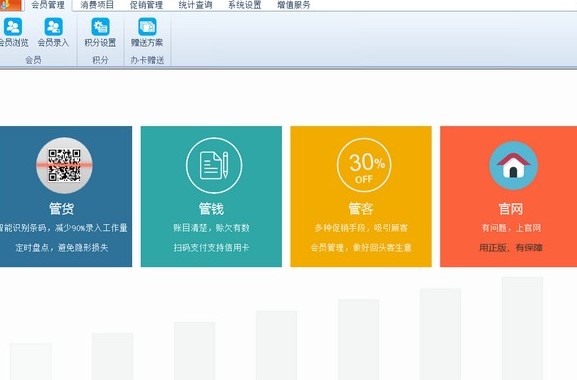Open the 官网 official website heading

[511, 209]
